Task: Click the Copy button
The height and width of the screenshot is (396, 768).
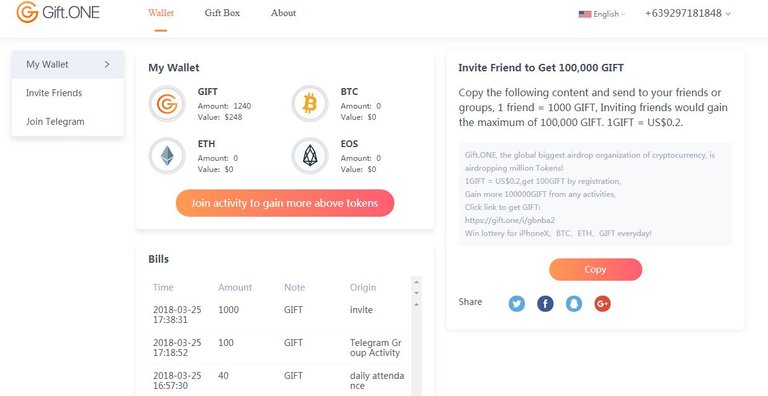Action: tap(595, 270)
